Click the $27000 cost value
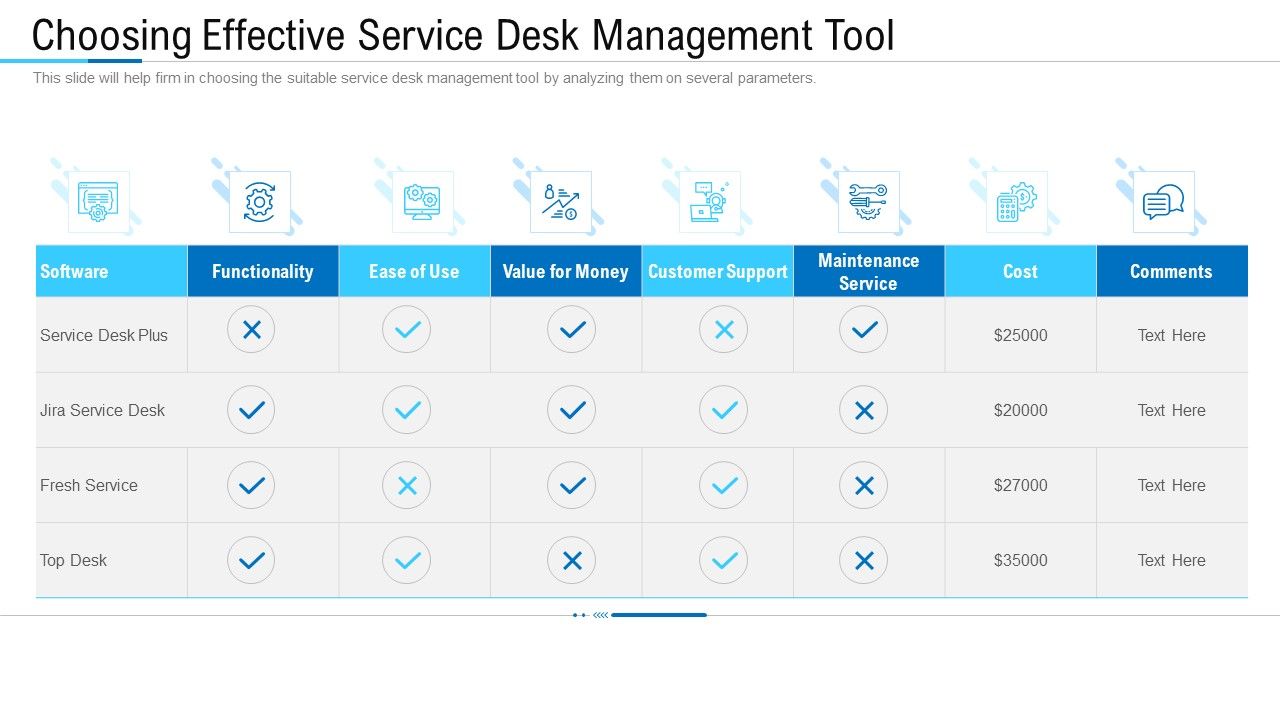 (1021, 485)
